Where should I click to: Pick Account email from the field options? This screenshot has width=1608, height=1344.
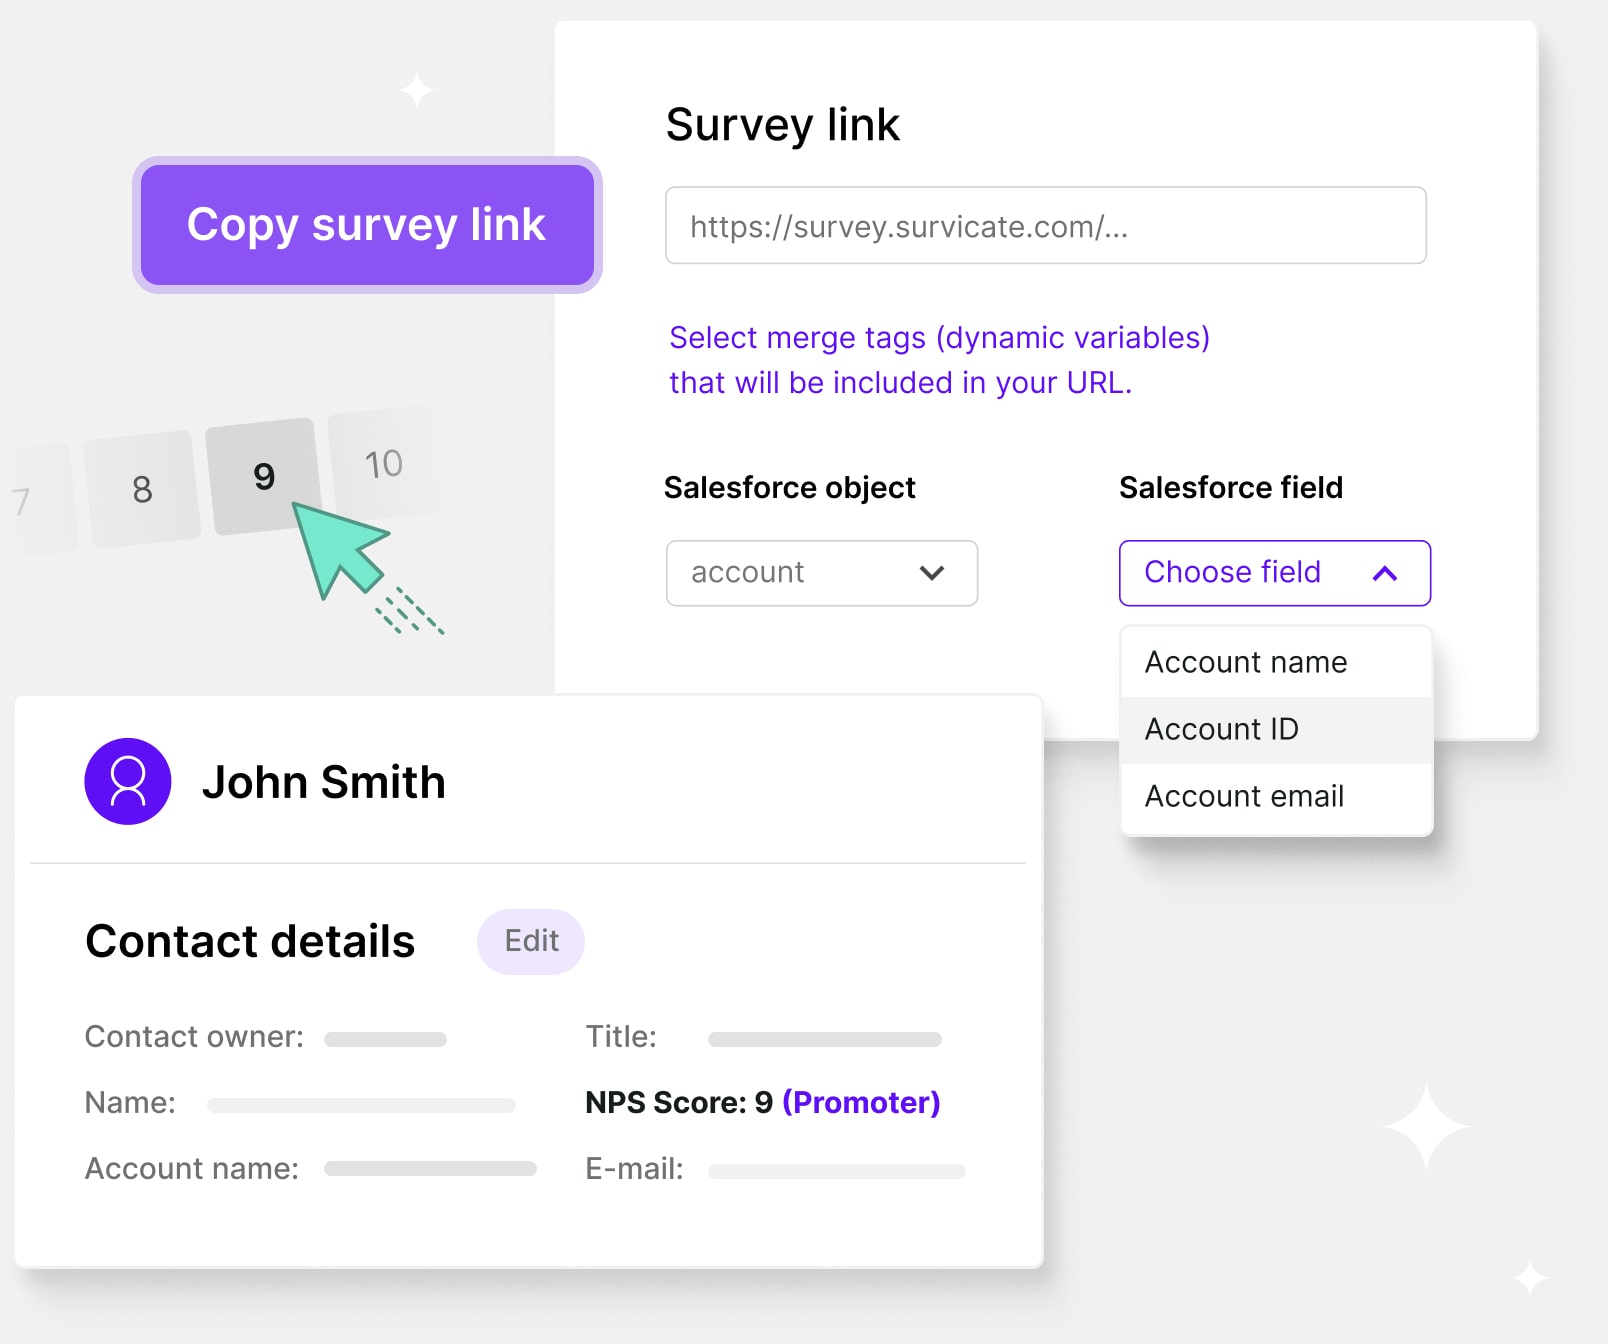point(1244,796)
